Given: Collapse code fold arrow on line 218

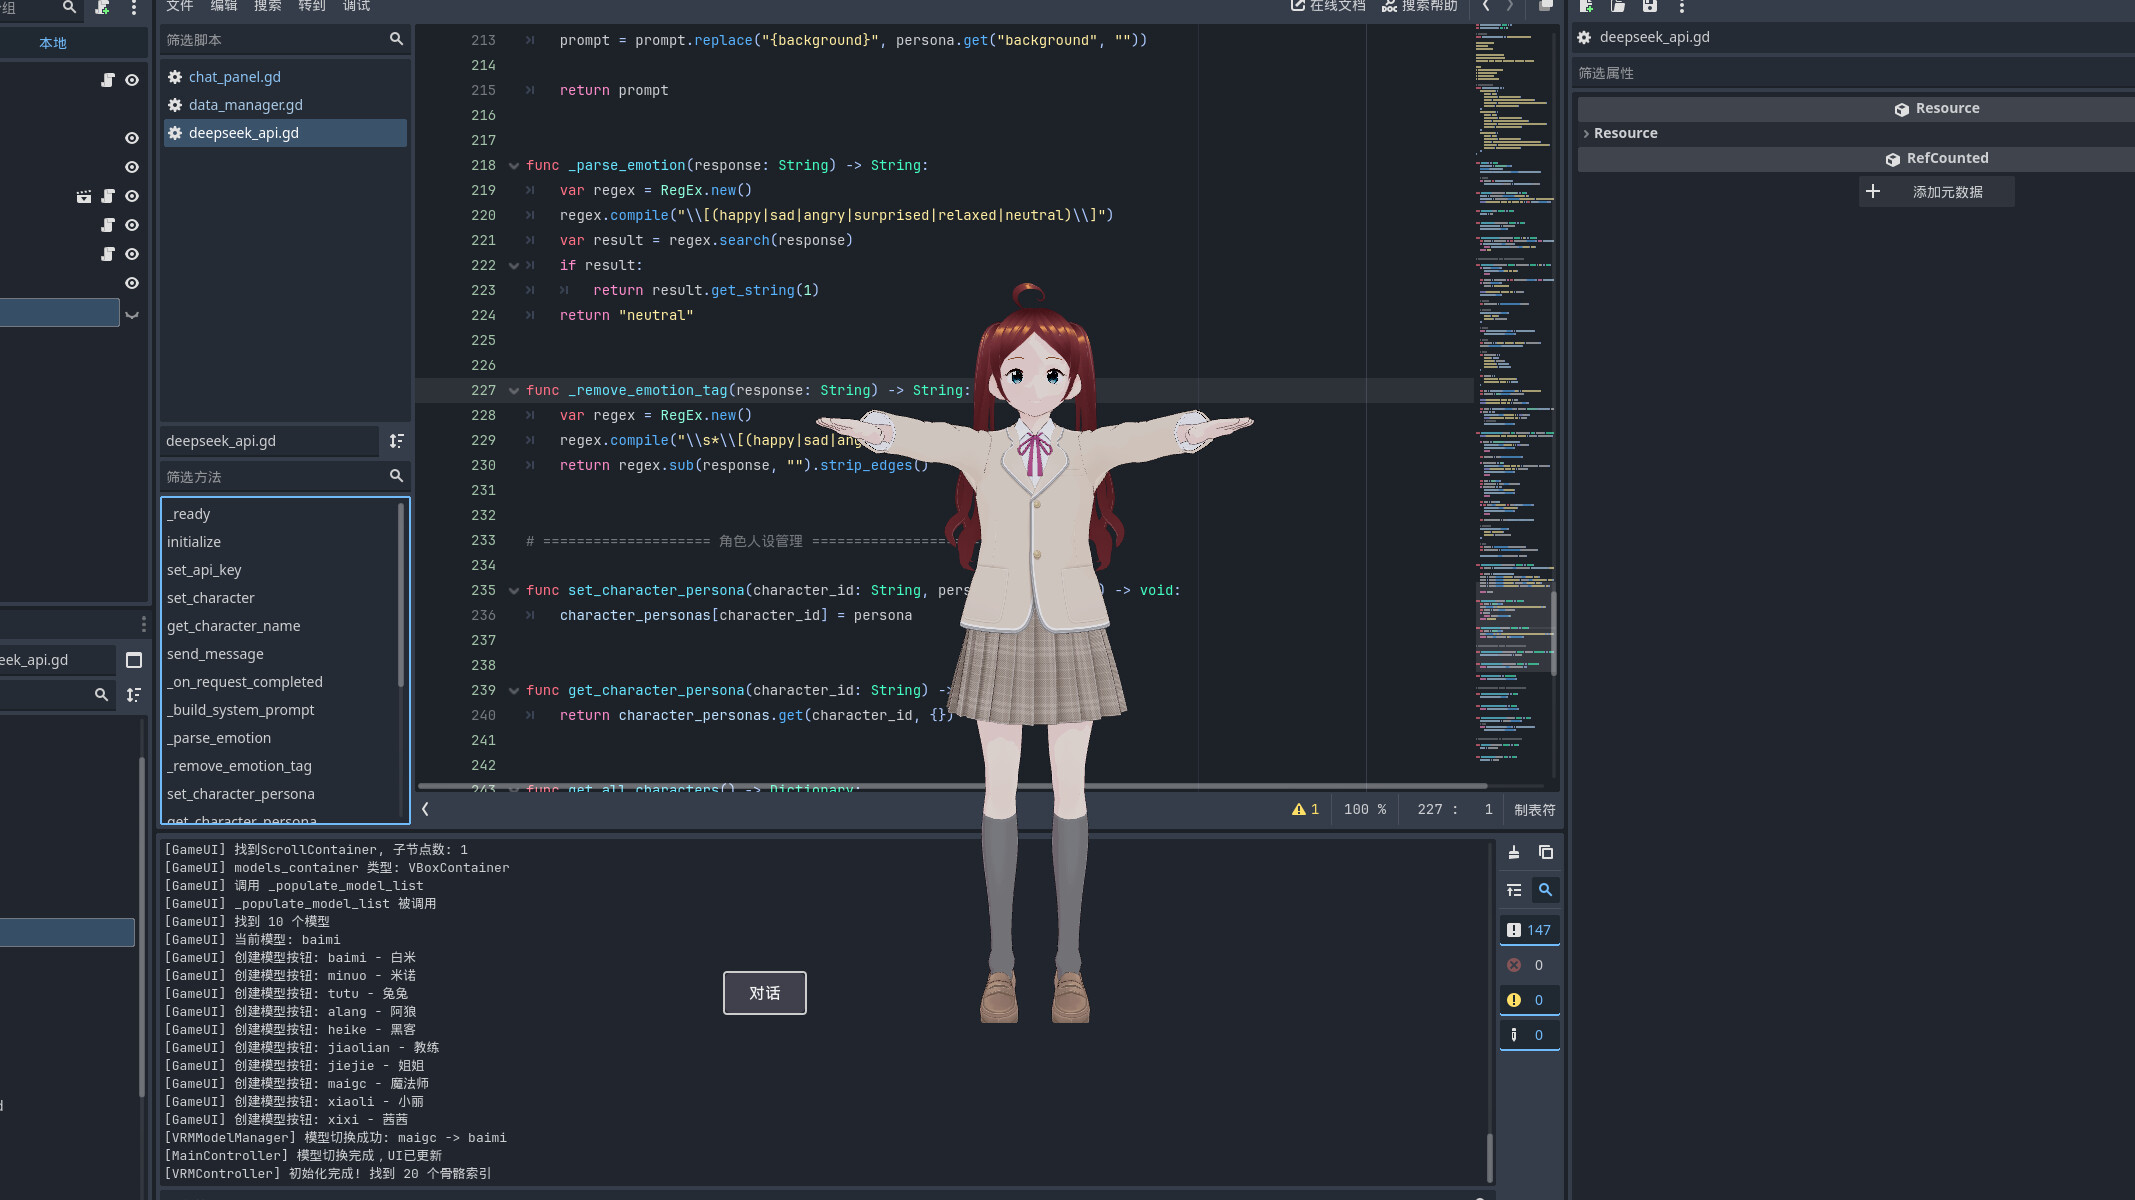Looking at the screenshot, I should coord(514,165).
